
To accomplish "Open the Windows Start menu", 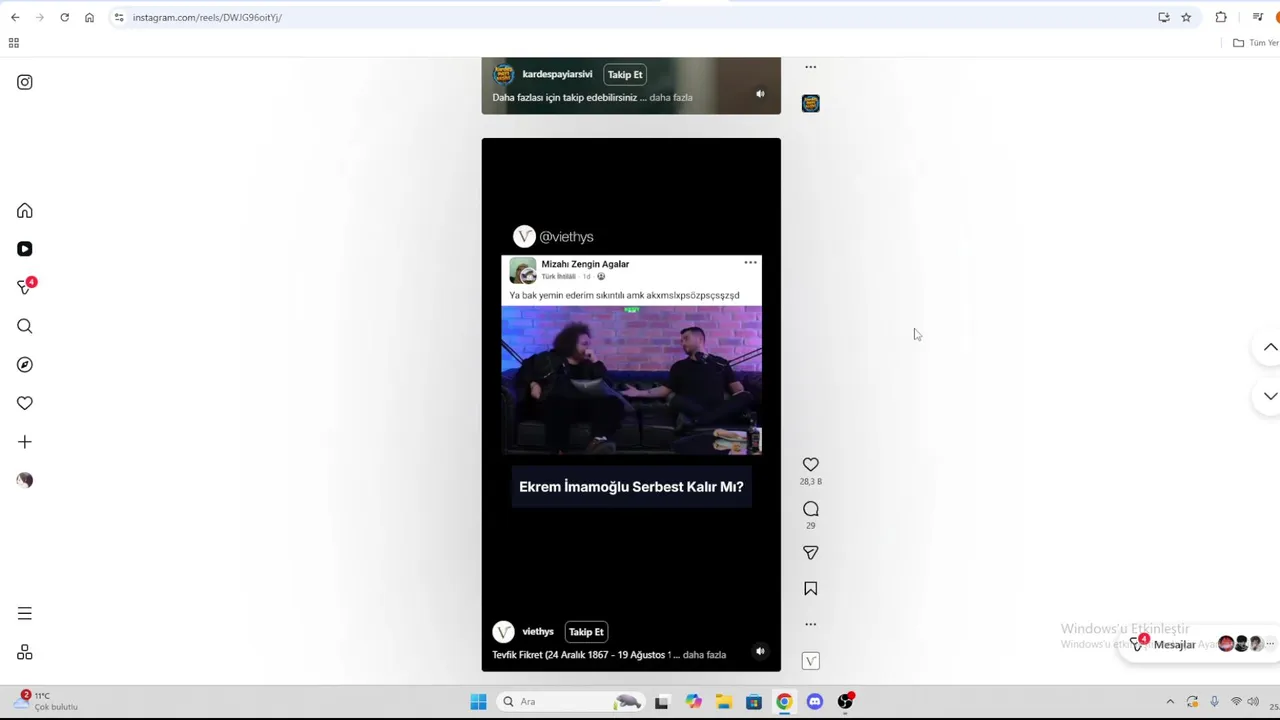I will tap(478, 702).
